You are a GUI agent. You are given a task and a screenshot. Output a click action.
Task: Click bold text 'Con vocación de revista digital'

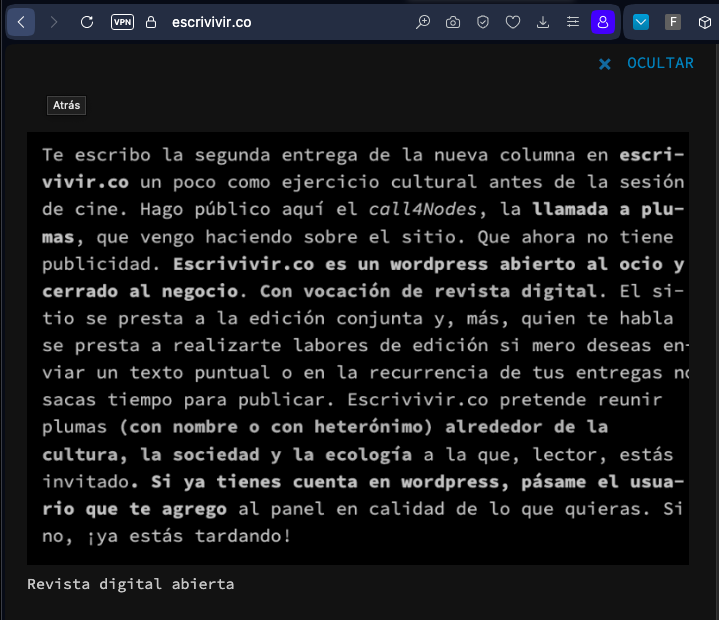pyautogui.click(x=429, y=291)
